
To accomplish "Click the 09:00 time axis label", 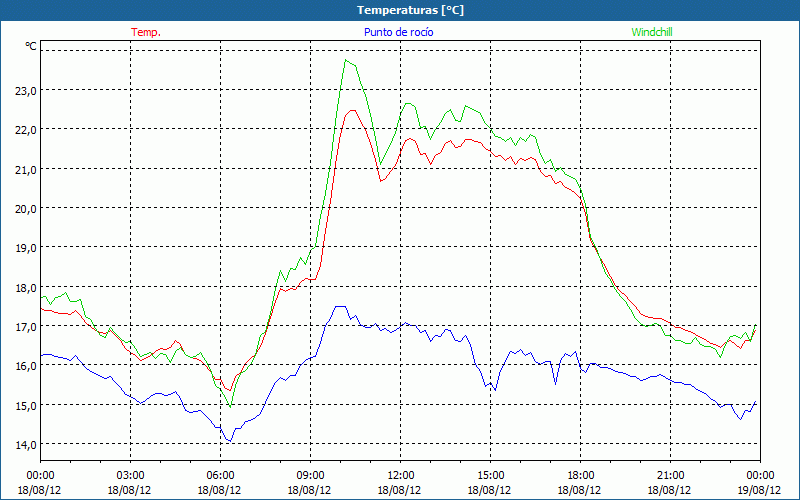I will coord(310,476).
